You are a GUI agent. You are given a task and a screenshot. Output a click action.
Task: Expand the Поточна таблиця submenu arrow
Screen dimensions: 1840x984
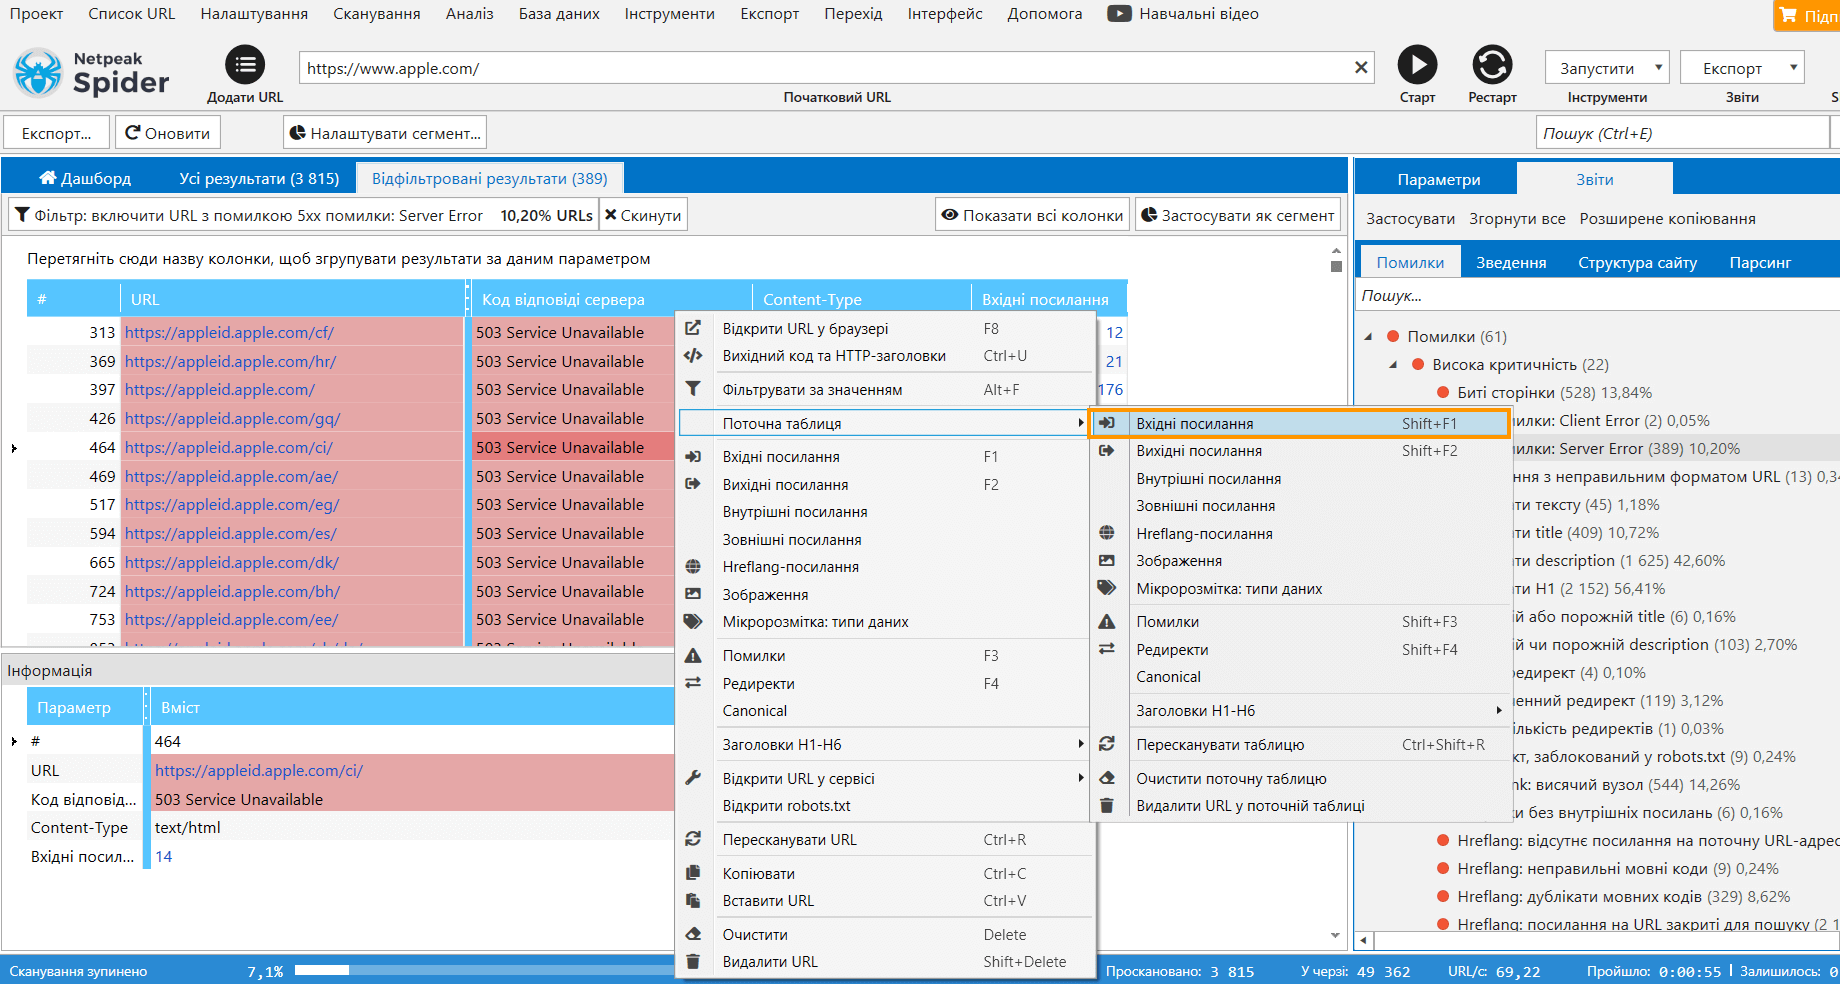1080,423
